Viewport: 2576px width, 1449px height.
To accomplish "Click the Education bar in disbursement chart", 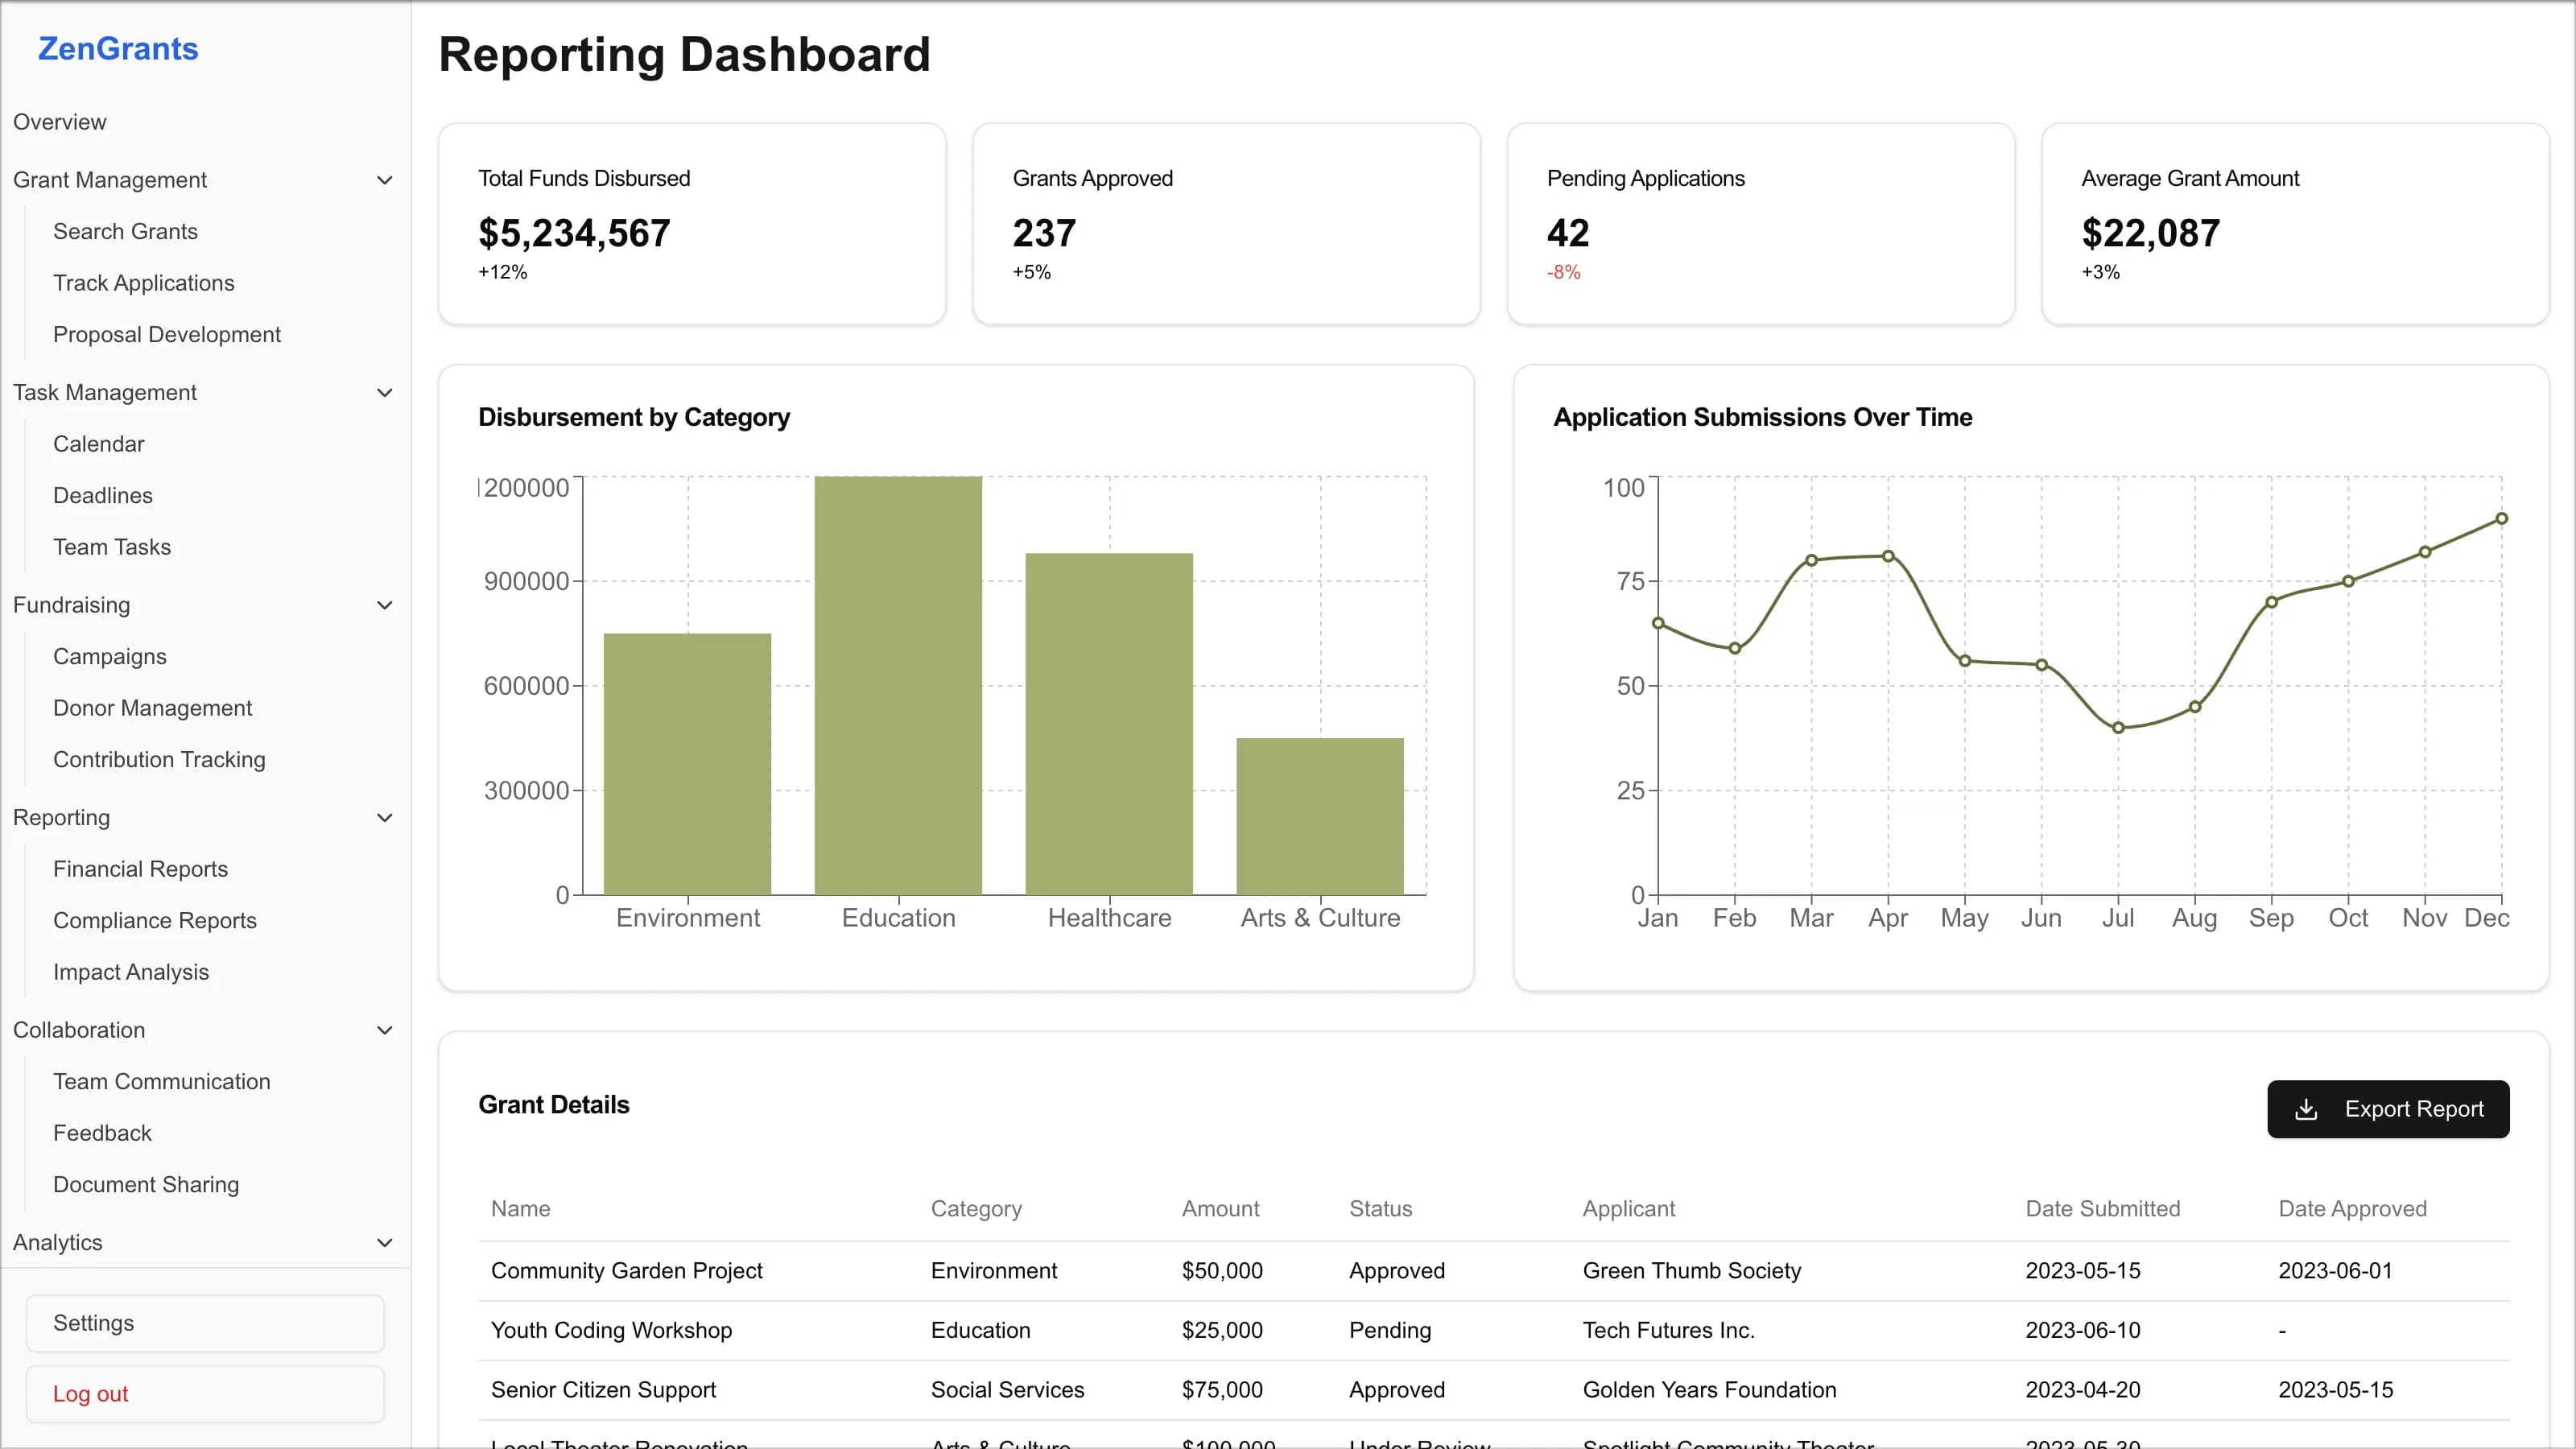I will click(898, 685).
